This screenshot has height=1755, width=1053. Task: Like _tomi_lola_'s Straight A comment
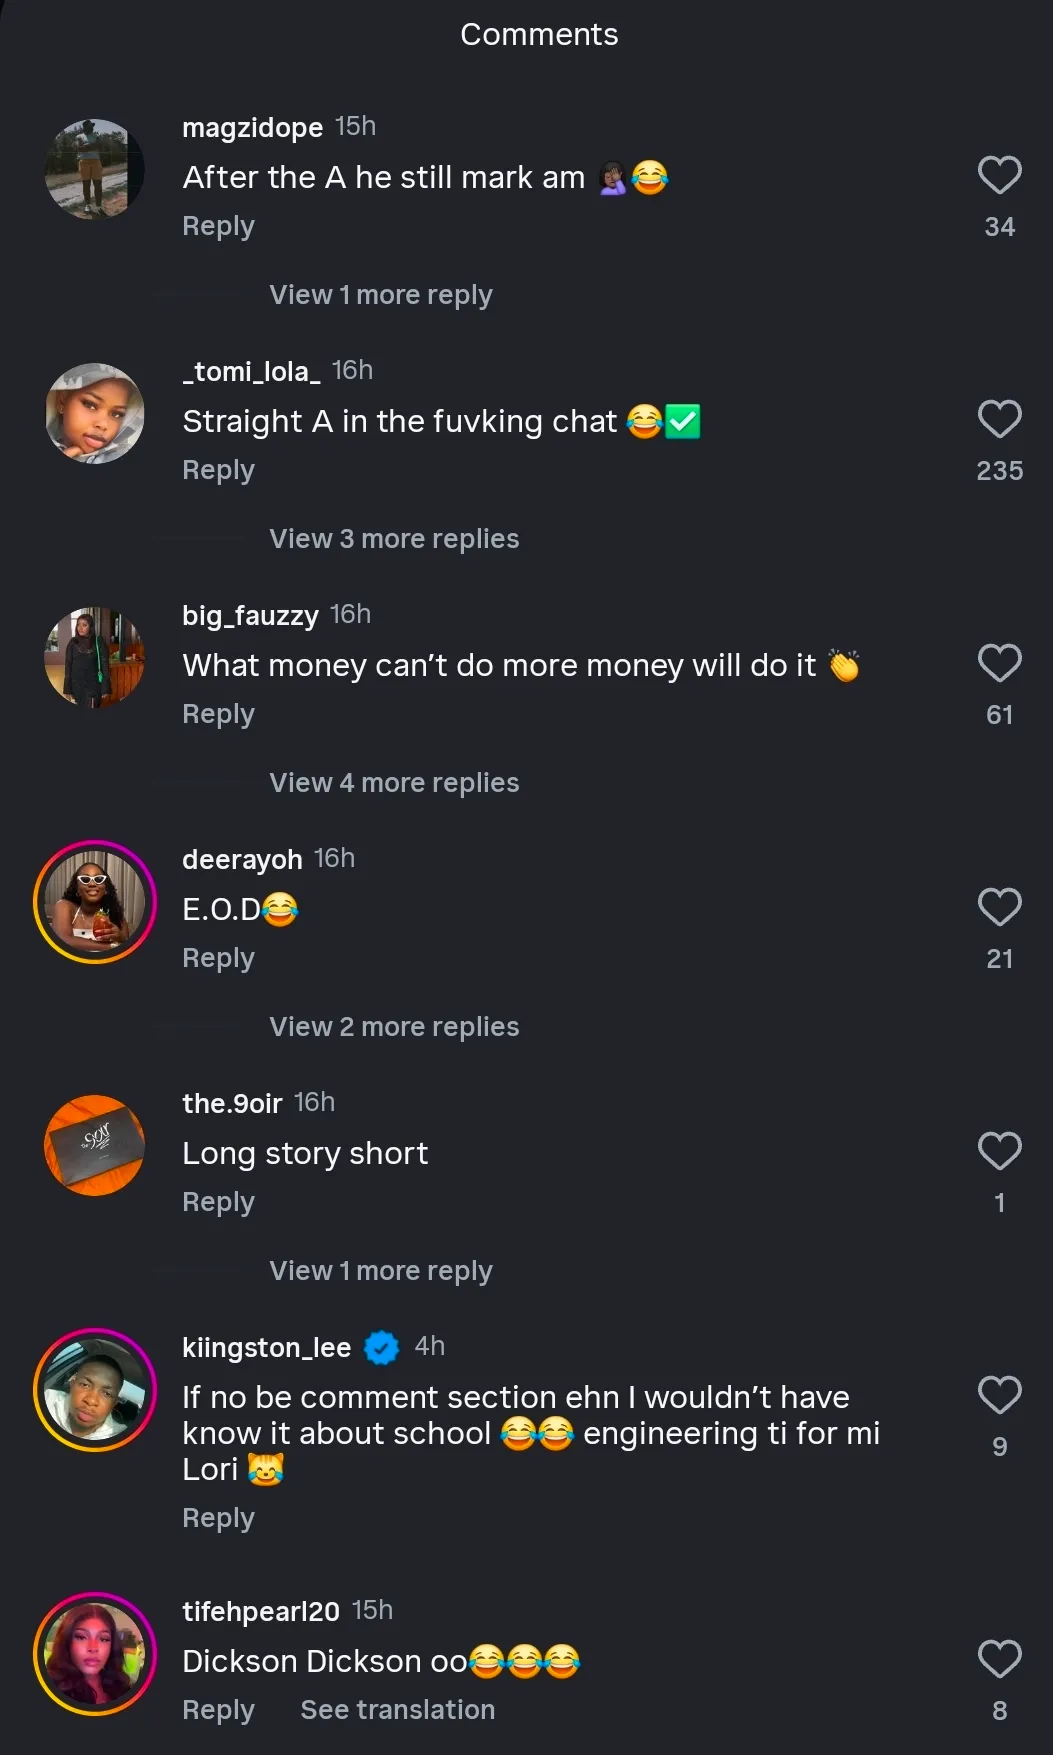(x=999, y=420)
